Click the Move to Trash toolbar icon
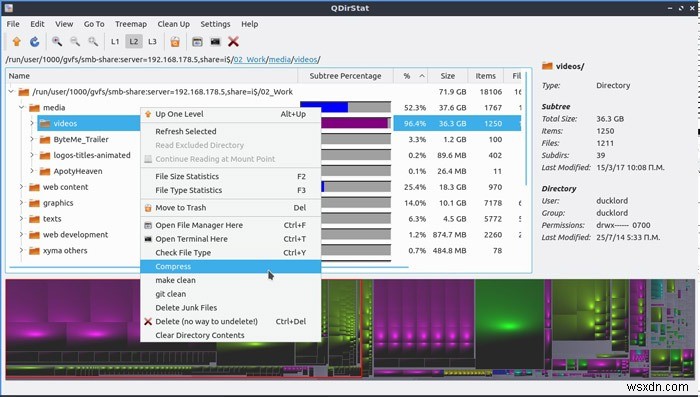This screenshot has width=700, height=397. [175, 42]
